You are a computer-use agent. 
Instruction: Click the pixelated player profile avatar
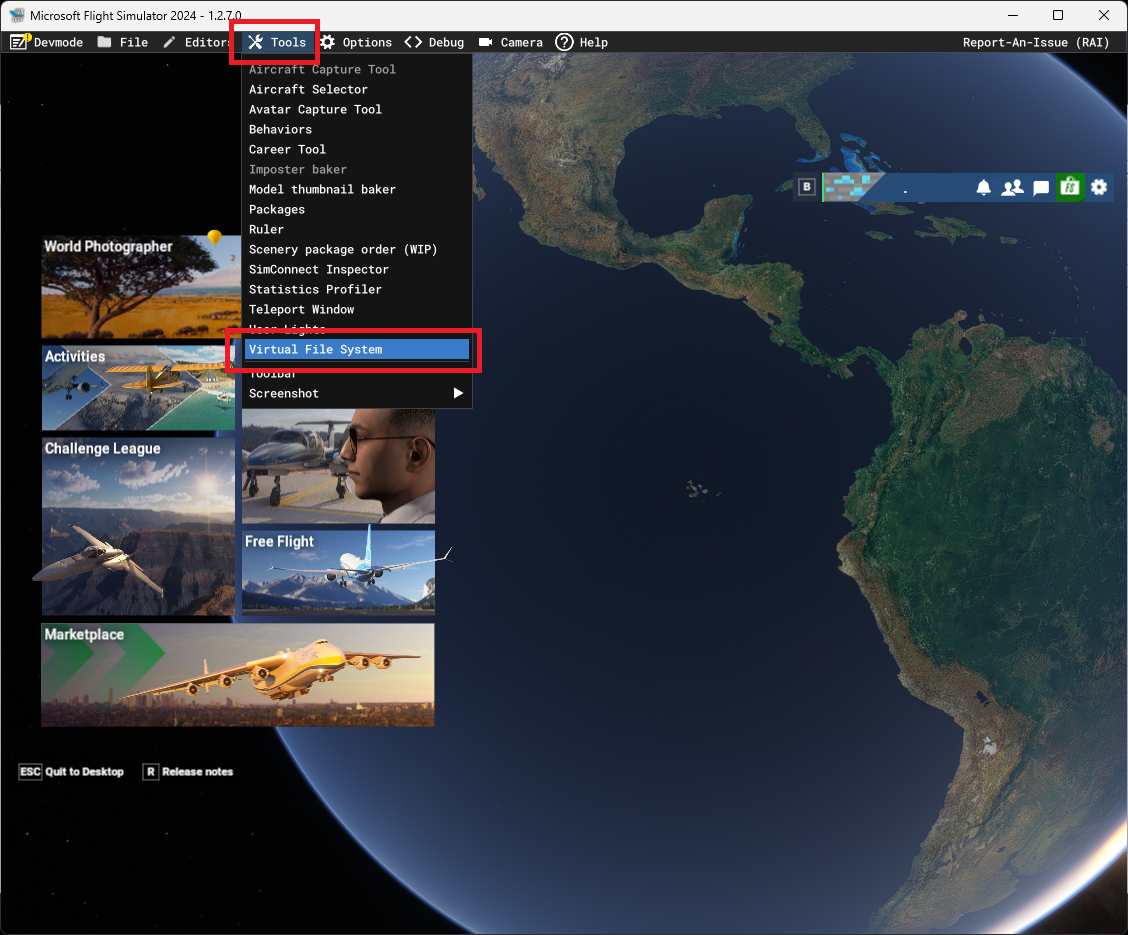pos(851,187)
